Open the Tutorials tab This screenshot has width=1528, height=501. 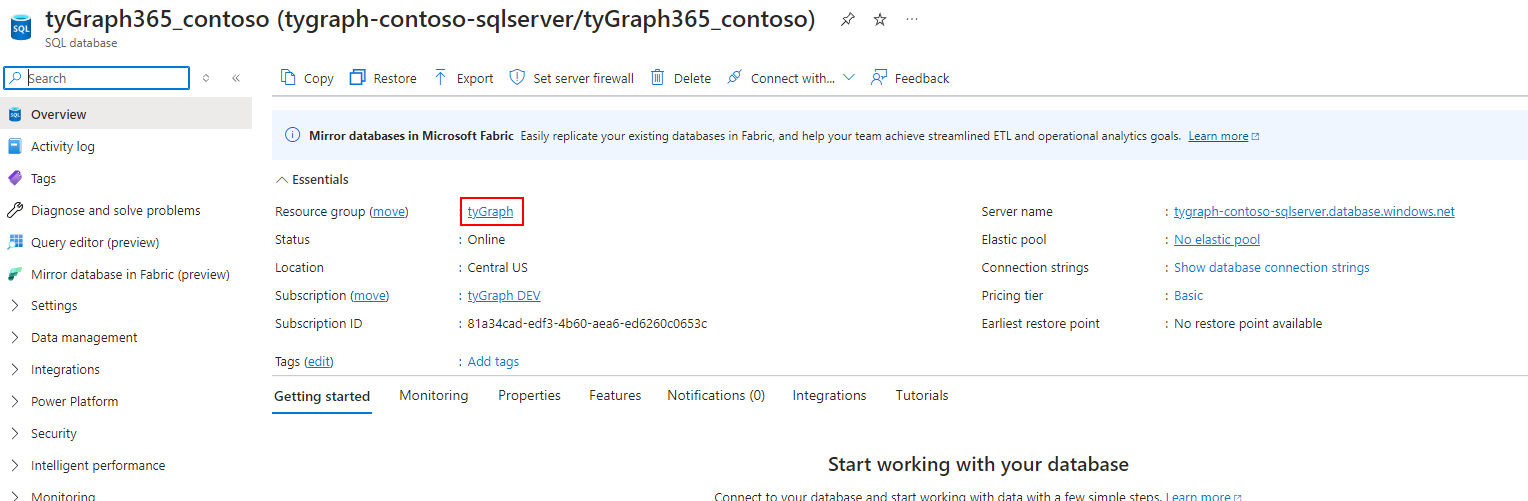tap(922, 395)
